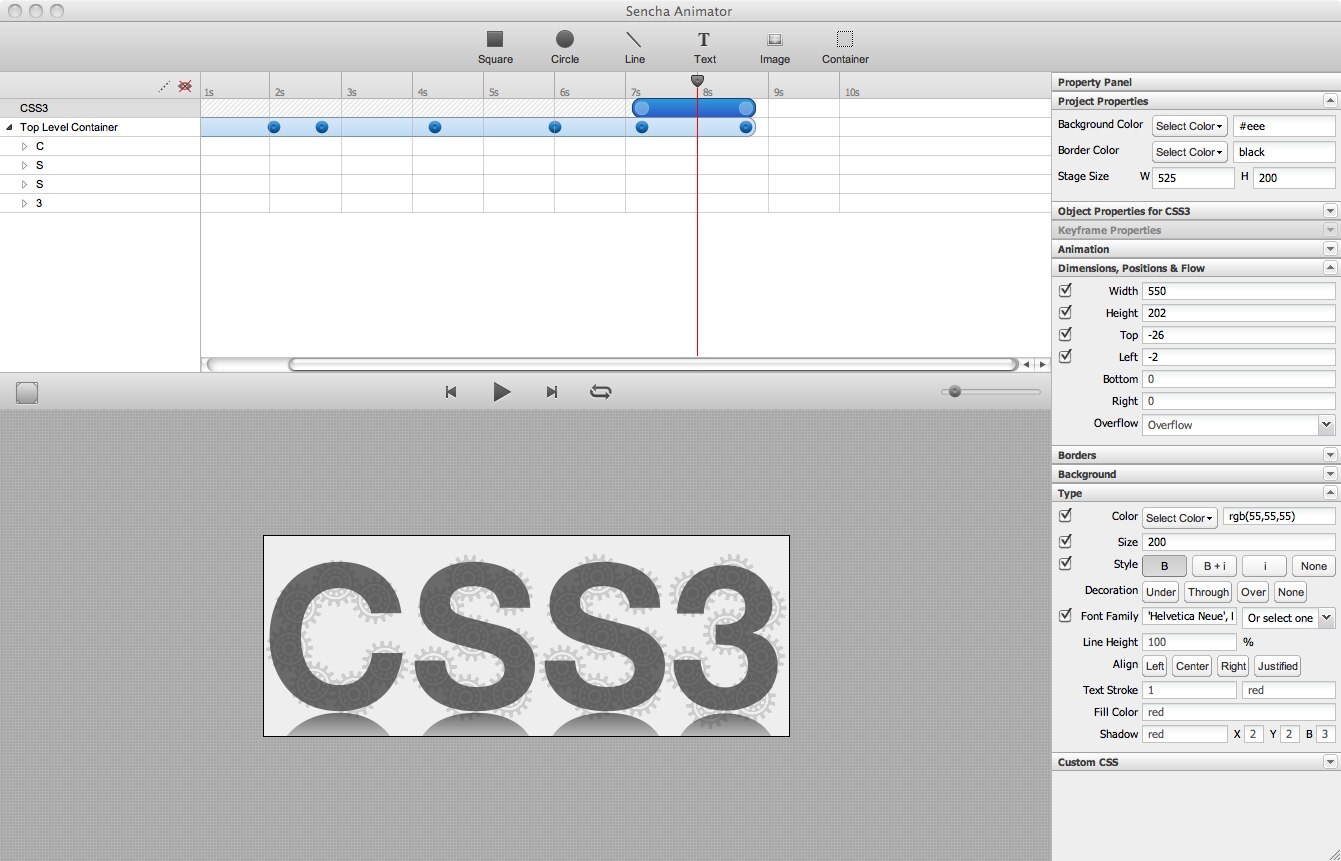Toggle the Font Family checkbox
Image resolution: width=1341 pixels, height=861 pixels.
pos(1065,616)
